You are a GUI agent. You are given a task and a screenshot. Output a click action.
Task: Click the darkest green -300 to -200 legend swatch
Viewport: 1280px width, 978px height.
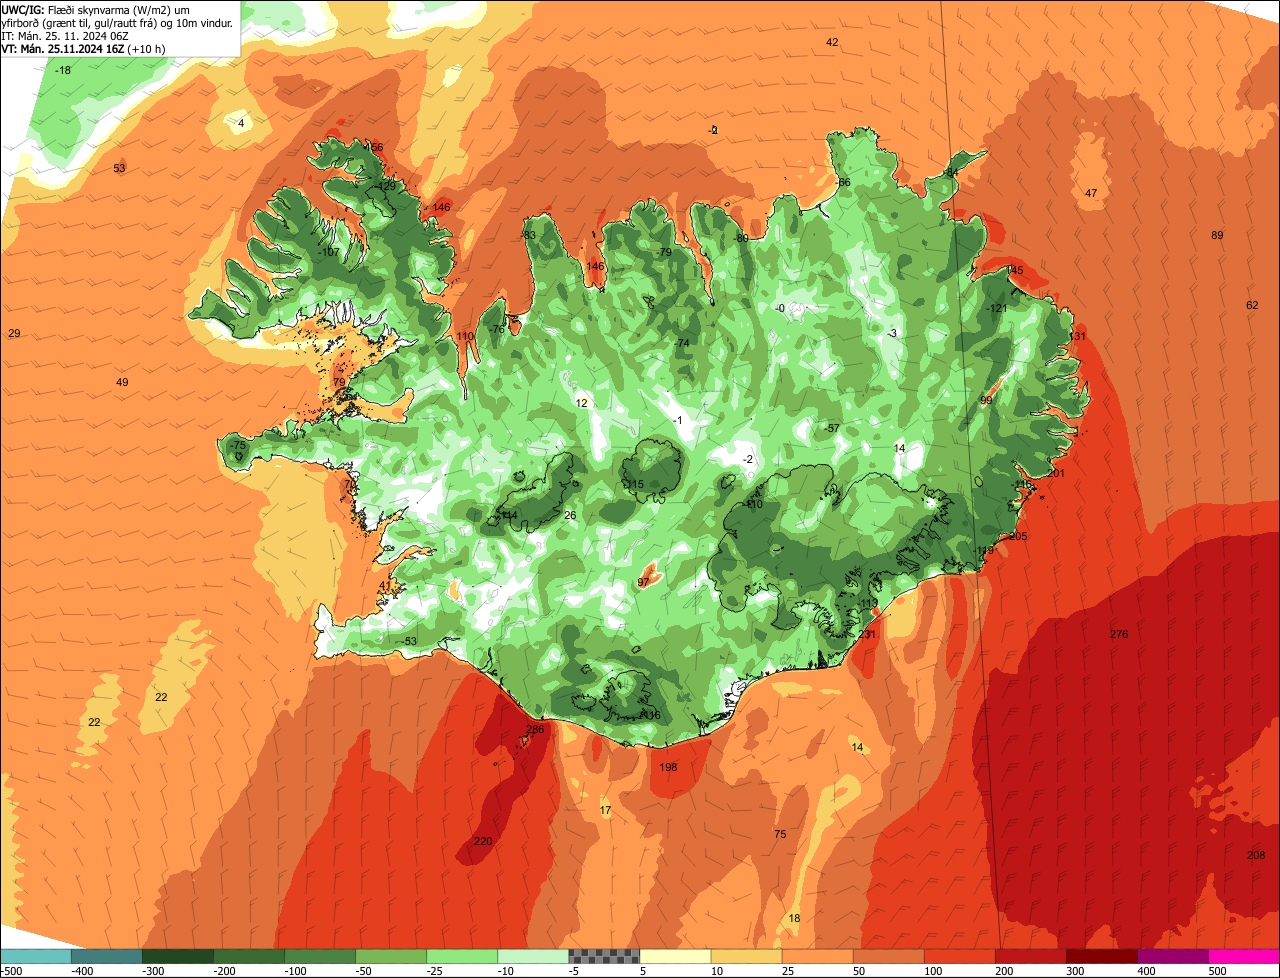(x=178, y=956)
